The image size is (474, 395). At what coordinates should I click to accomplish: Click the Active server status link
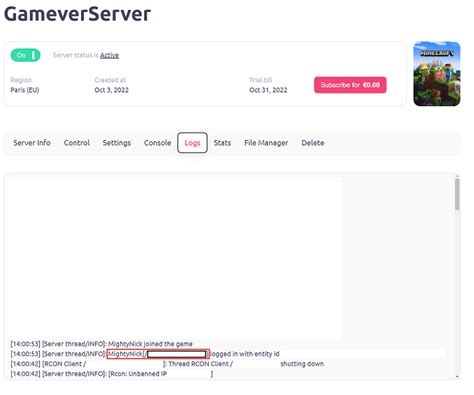coord(109,55)
